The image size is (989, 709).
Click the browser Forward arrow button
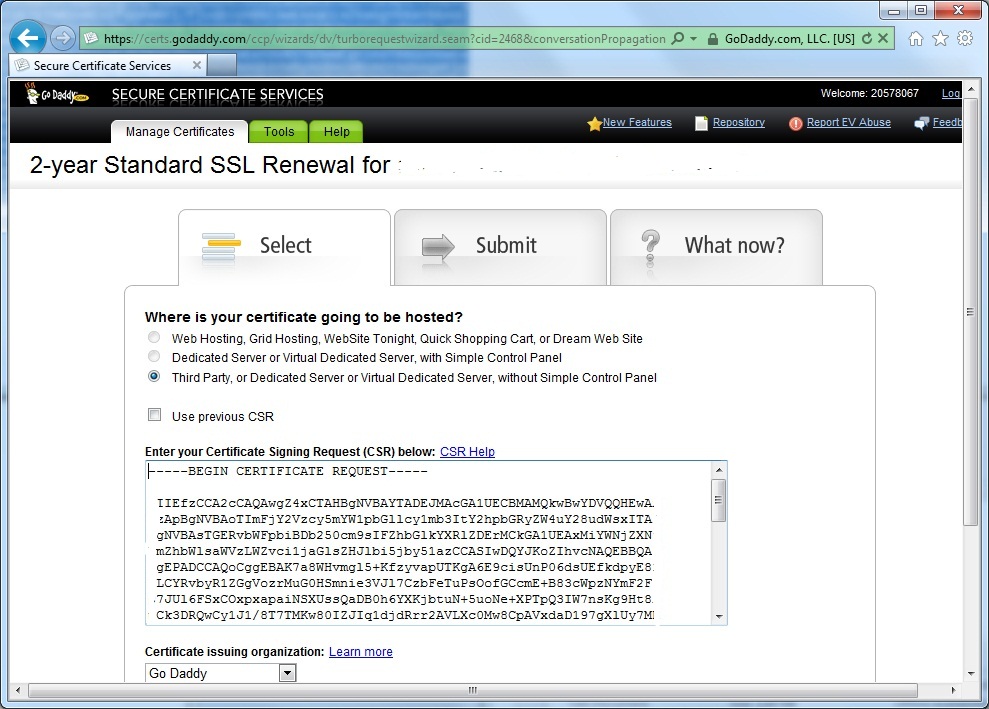(x=62, y=38)
